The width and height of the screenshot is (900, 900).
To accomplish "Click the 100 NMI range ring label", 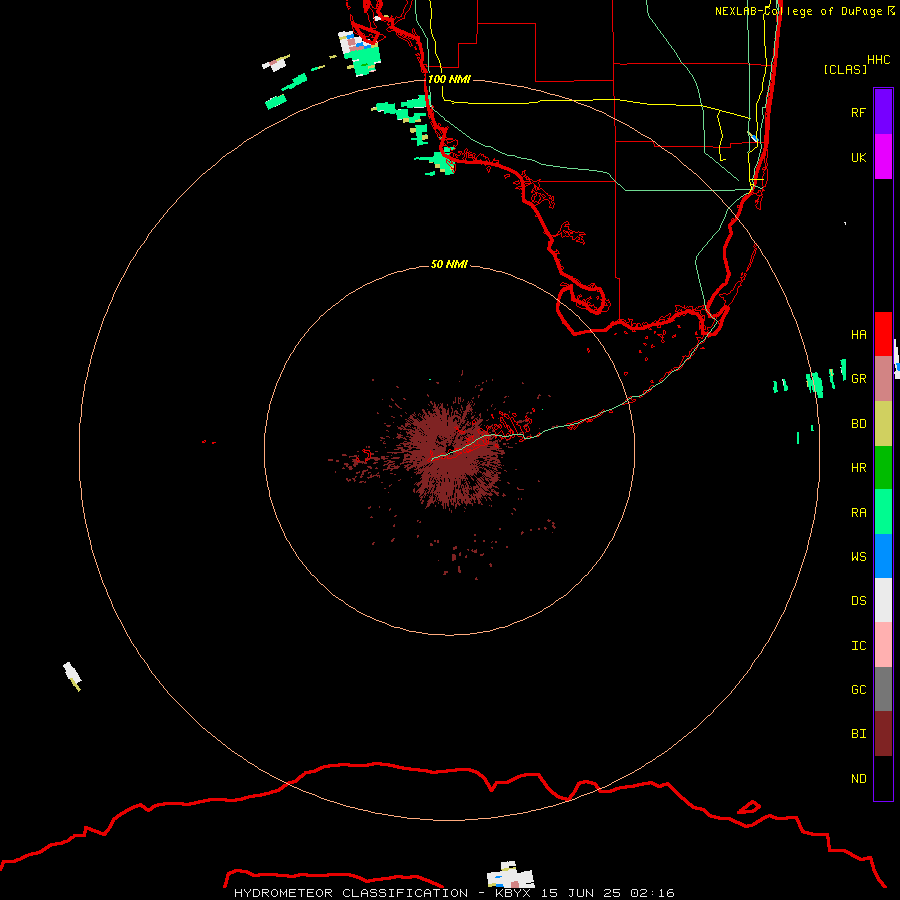I will (449, 79).
